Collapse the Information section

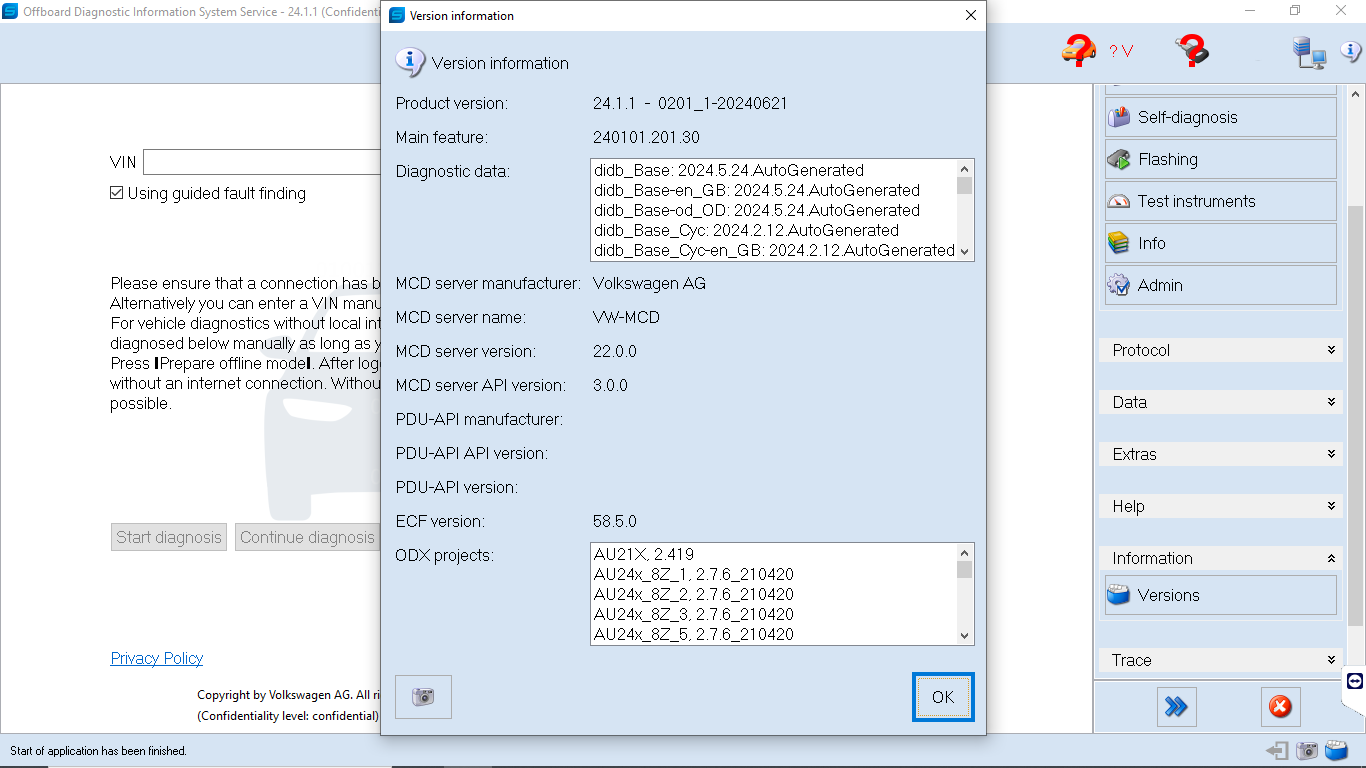click(1220, 558)
